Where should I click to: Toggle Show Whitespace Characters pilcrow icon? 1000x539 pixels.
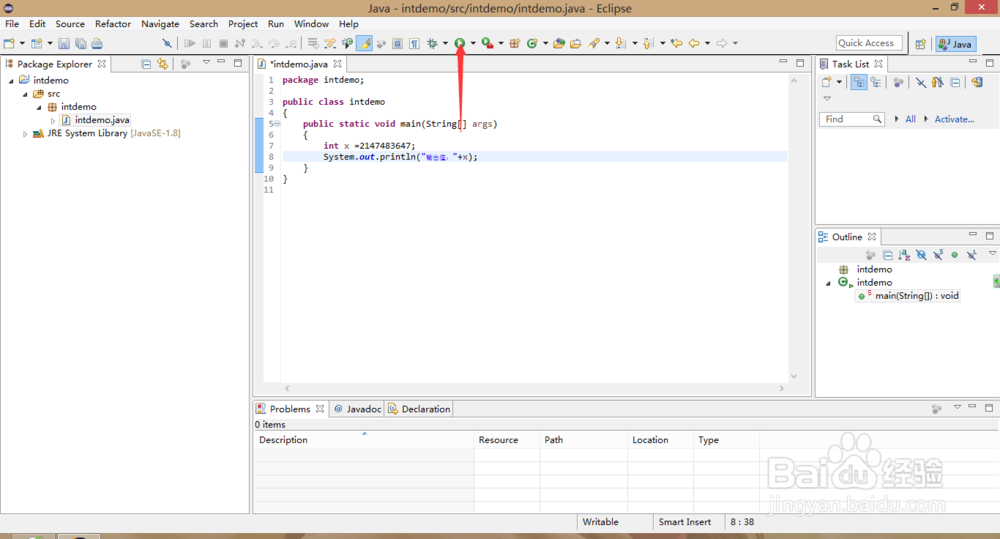pyautogui.click(x=415, y=43)
